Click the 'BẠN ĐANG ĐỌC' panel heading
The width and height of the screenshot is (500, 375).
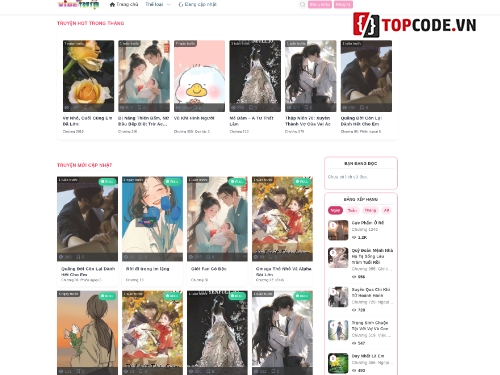pyautogui.click(x=361, y=164)
